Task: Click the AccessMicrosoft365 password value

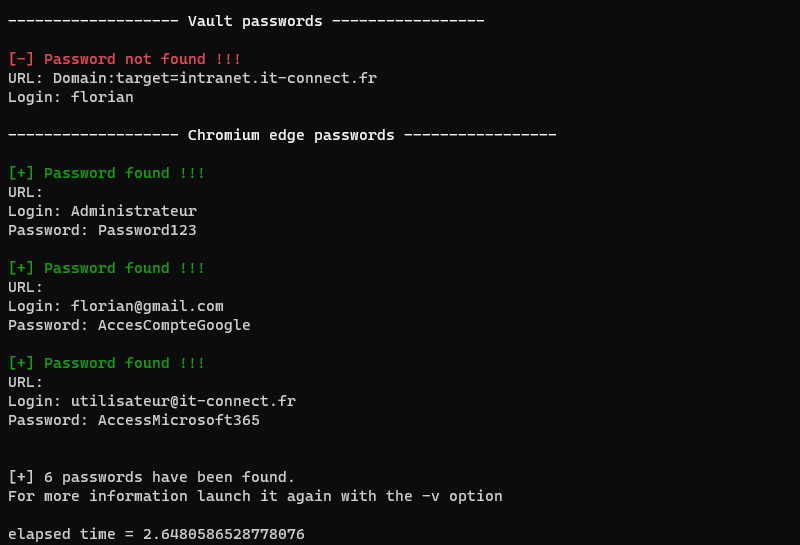Action: 178,420
